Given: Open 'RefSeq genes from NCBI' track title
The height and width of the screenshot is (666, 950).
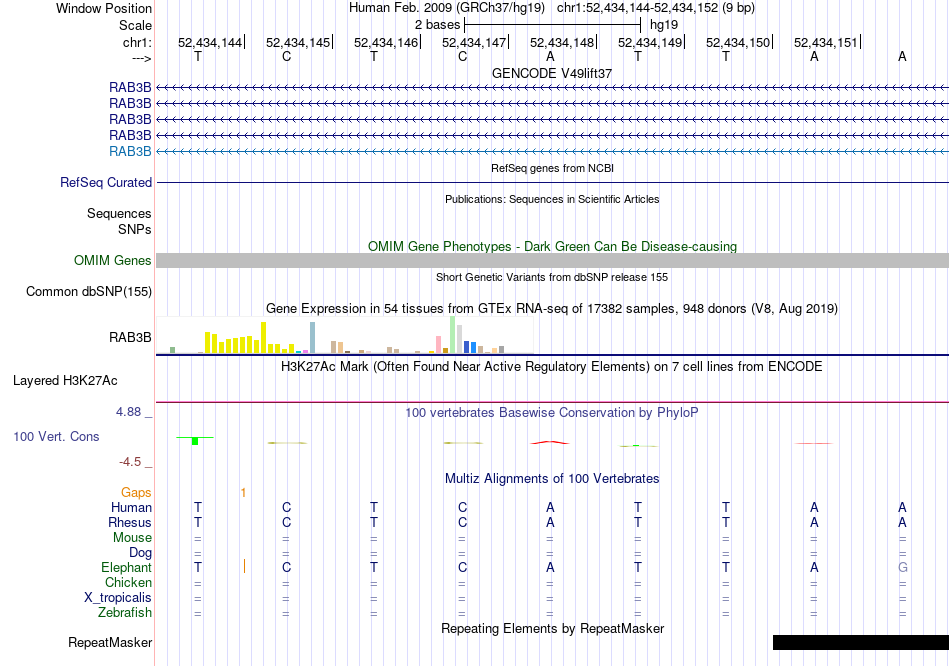Looking at the screenshot, I should [552, 168].
